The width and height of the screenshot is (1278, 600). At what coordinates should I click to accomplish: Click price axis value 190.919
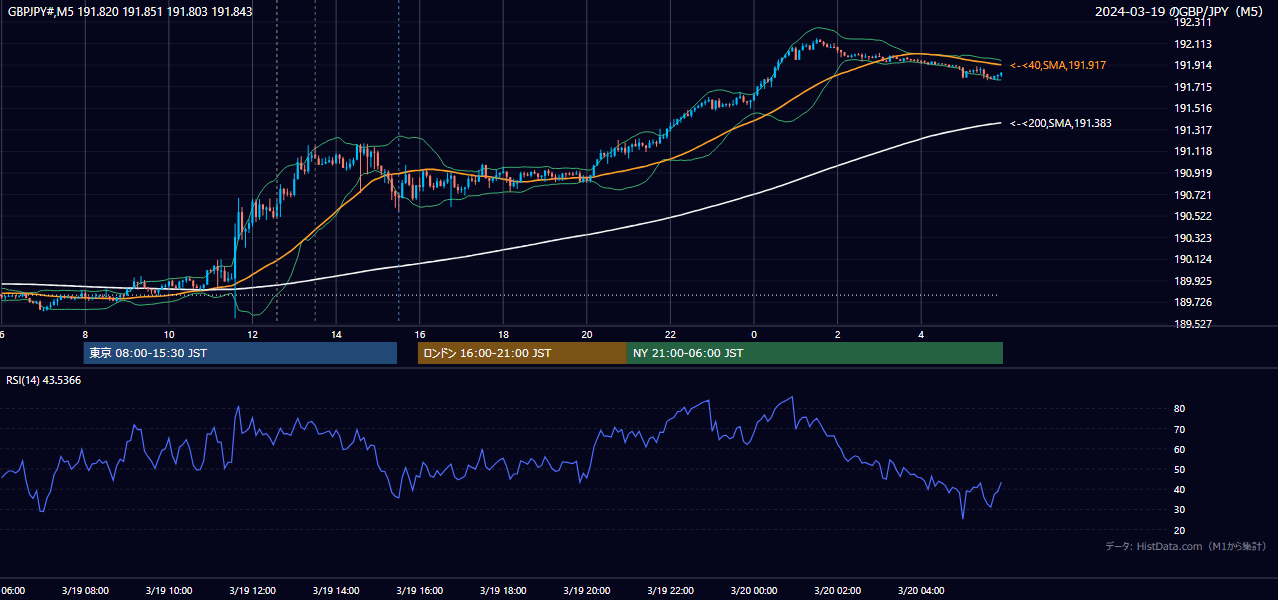pyautogui.click(x=1193, y=173)
